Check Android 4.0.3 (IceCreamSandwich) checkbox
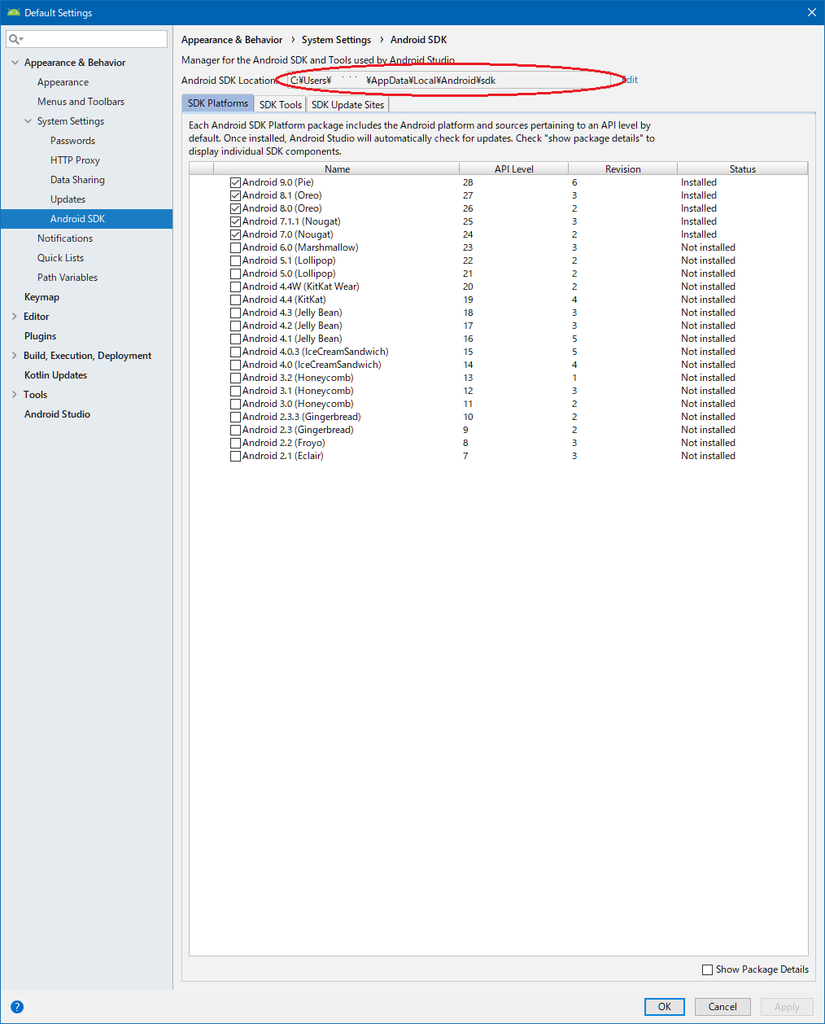 [x=235, y=352]
